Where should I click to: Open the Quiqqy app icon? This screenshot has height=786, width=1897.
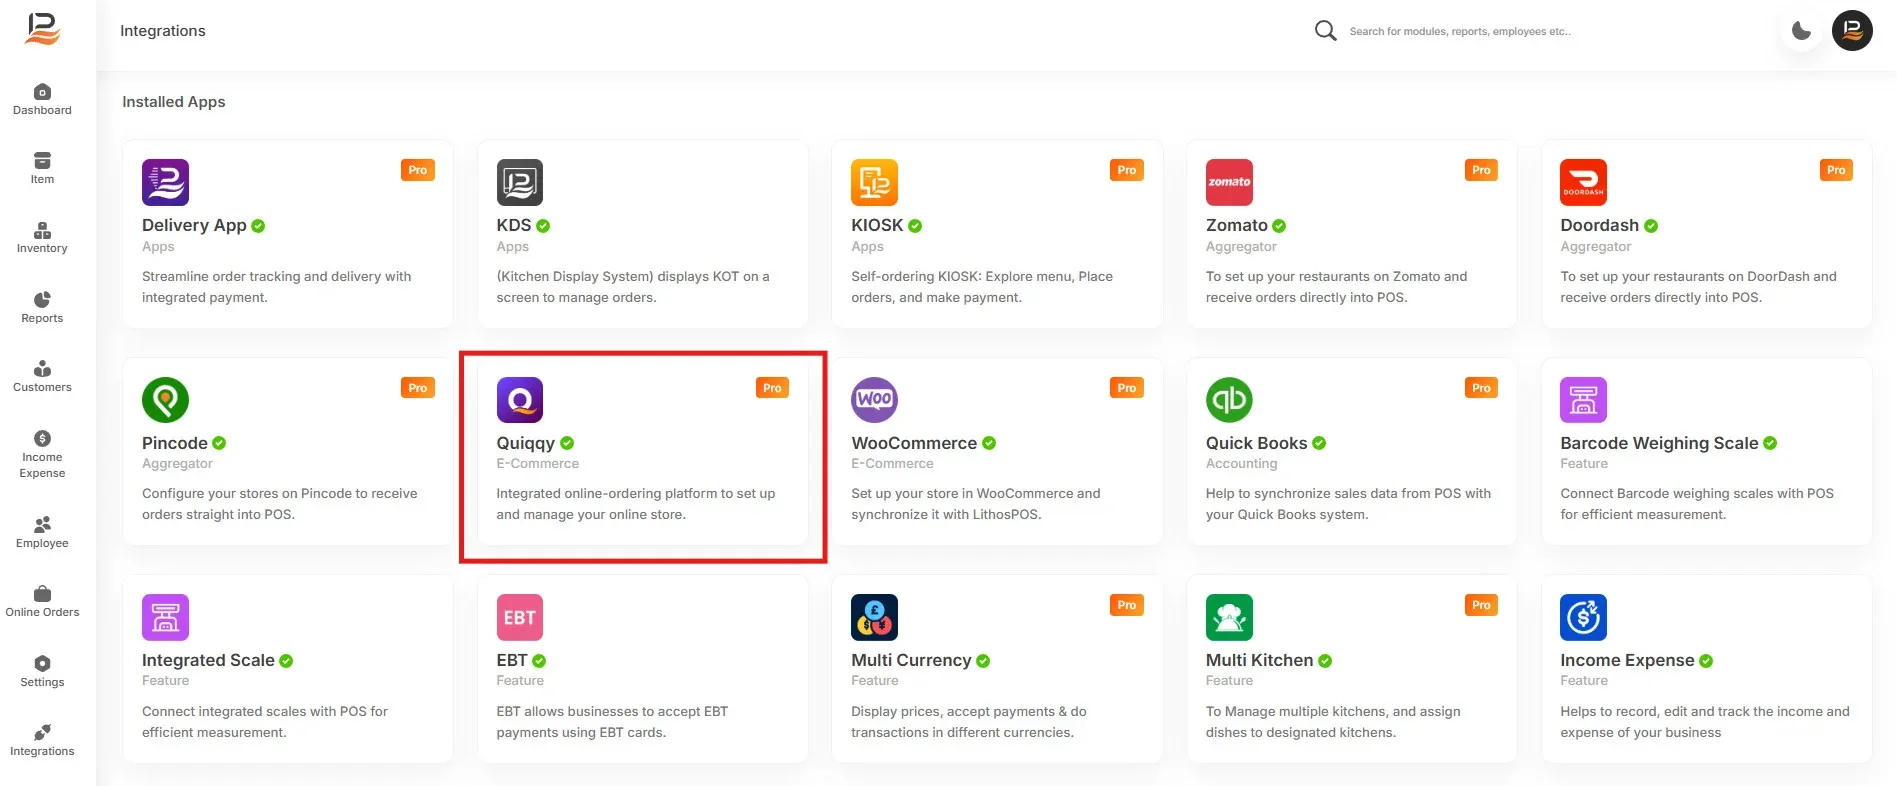coord(519,400)
